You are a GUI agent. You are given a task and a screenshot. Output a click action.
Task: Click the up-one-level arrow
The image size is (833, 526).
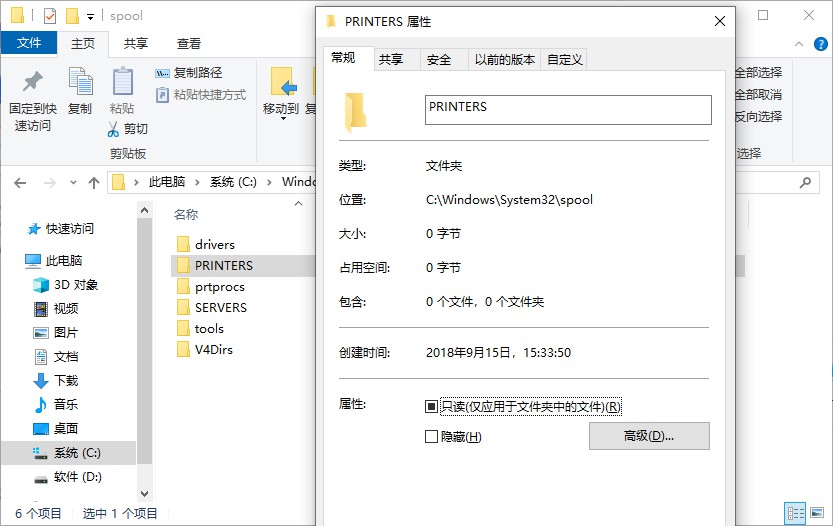point(94,183)
